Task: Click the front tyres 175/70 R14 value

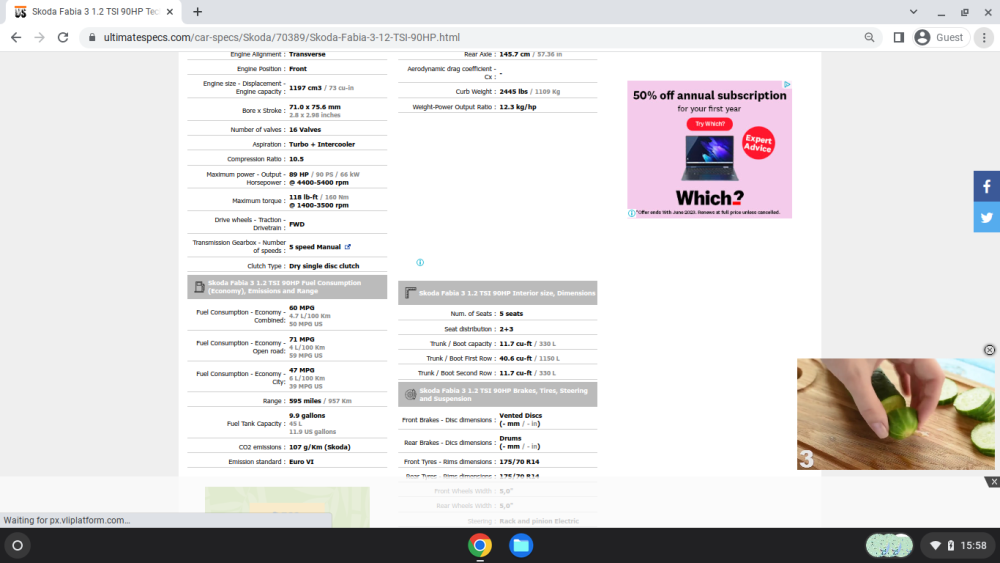Action: pyautogui.click(x=519, y=462)
